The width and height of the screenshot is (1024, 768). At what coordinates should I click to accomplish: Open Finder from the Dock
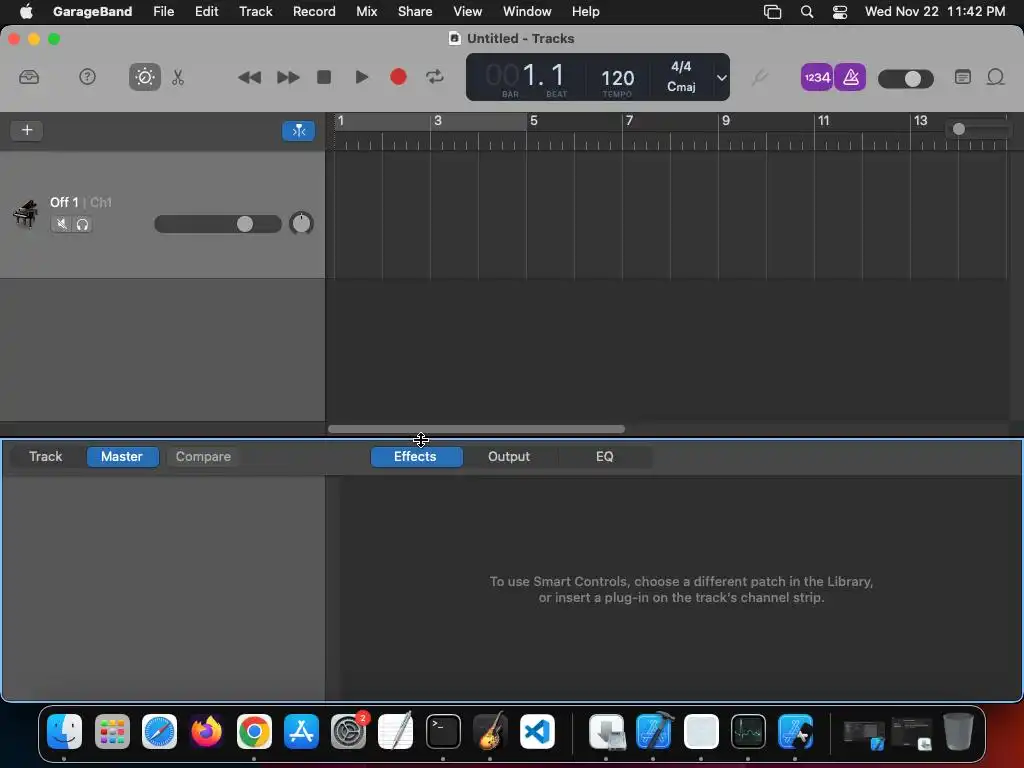[x=65, y=731]
